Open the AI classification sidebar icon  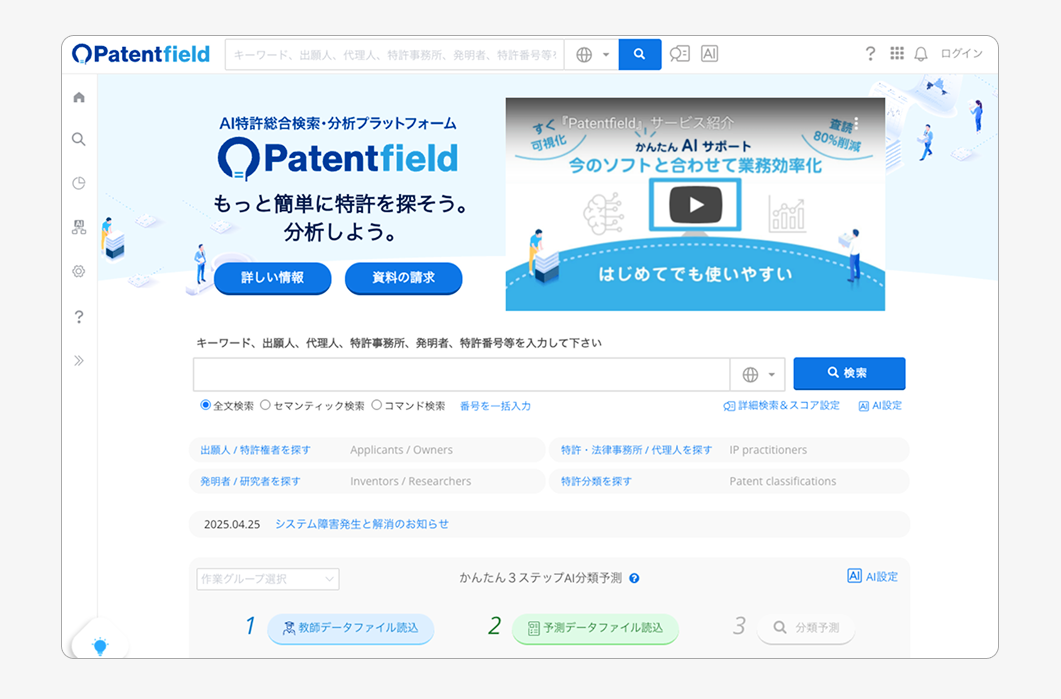point(79,227)
